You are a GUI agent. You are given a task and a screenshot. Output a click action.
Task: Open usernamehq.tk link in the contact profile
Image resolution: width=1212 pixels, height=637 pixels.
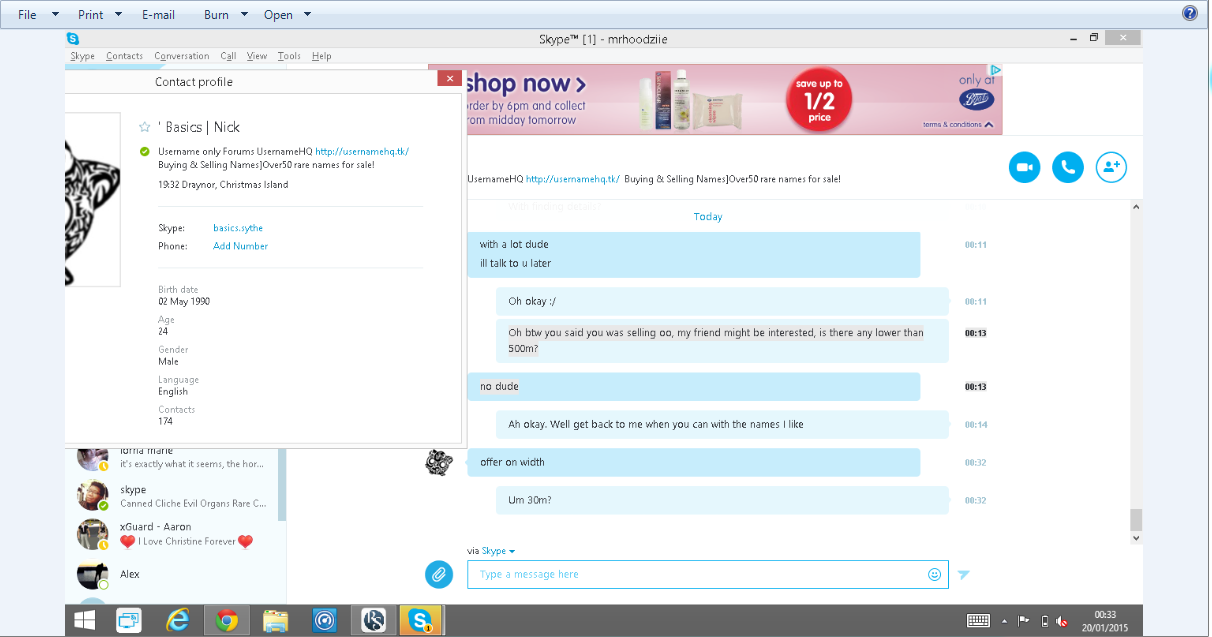click(x=362, y=152)
